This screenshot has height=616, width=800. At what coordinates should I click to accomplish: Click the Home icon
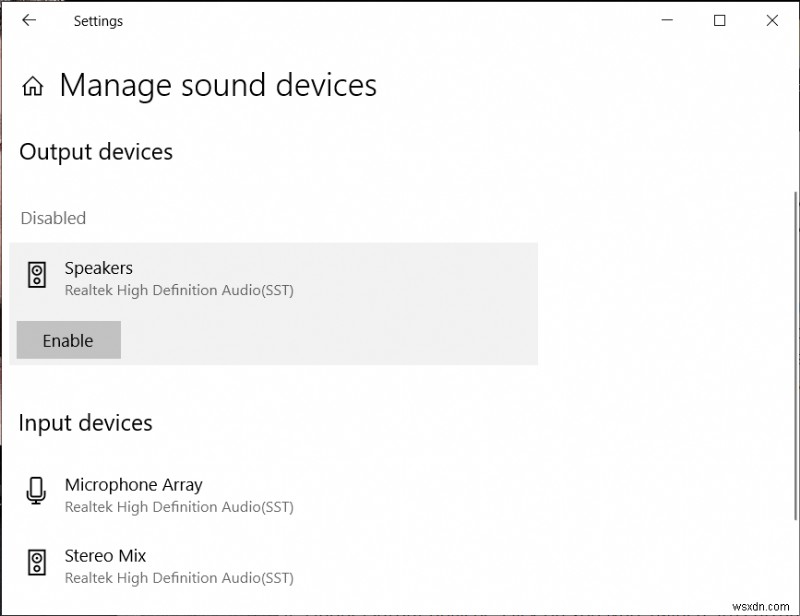tap(33, 87)
